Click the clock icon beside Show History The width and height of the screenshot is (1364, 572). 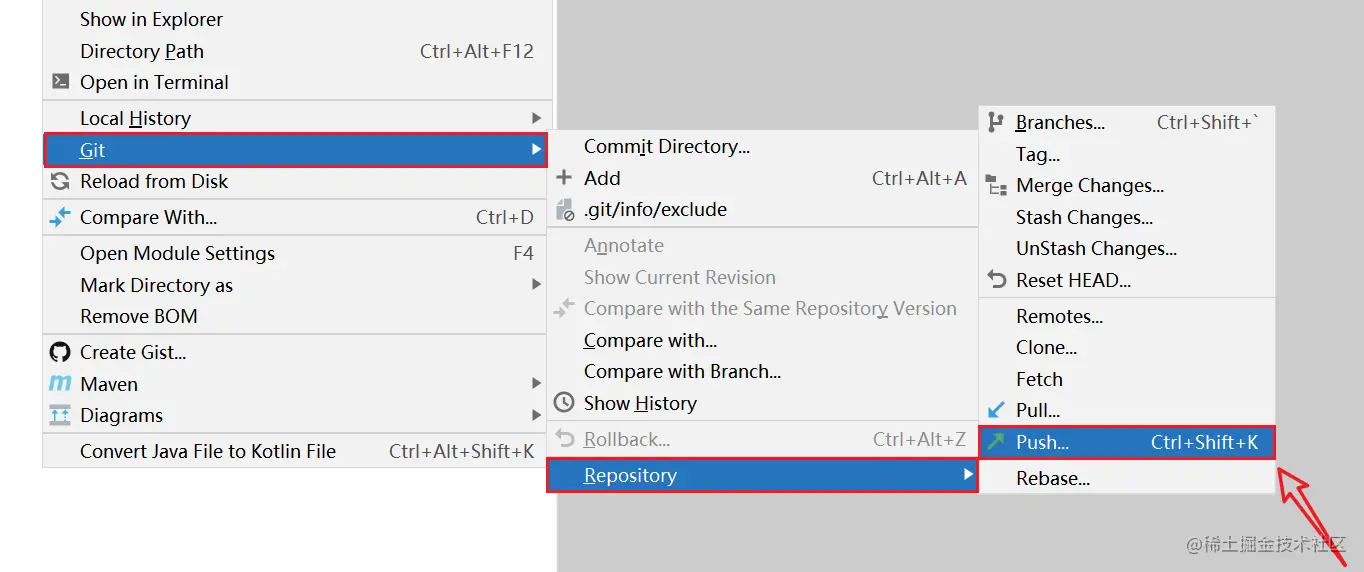565,403
